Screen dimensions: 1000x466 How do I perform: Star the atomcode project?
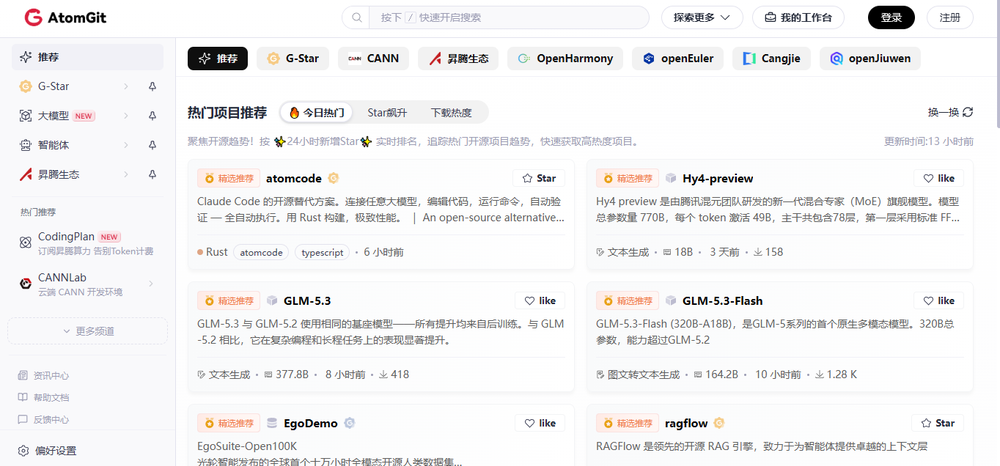tap(538, 178)
